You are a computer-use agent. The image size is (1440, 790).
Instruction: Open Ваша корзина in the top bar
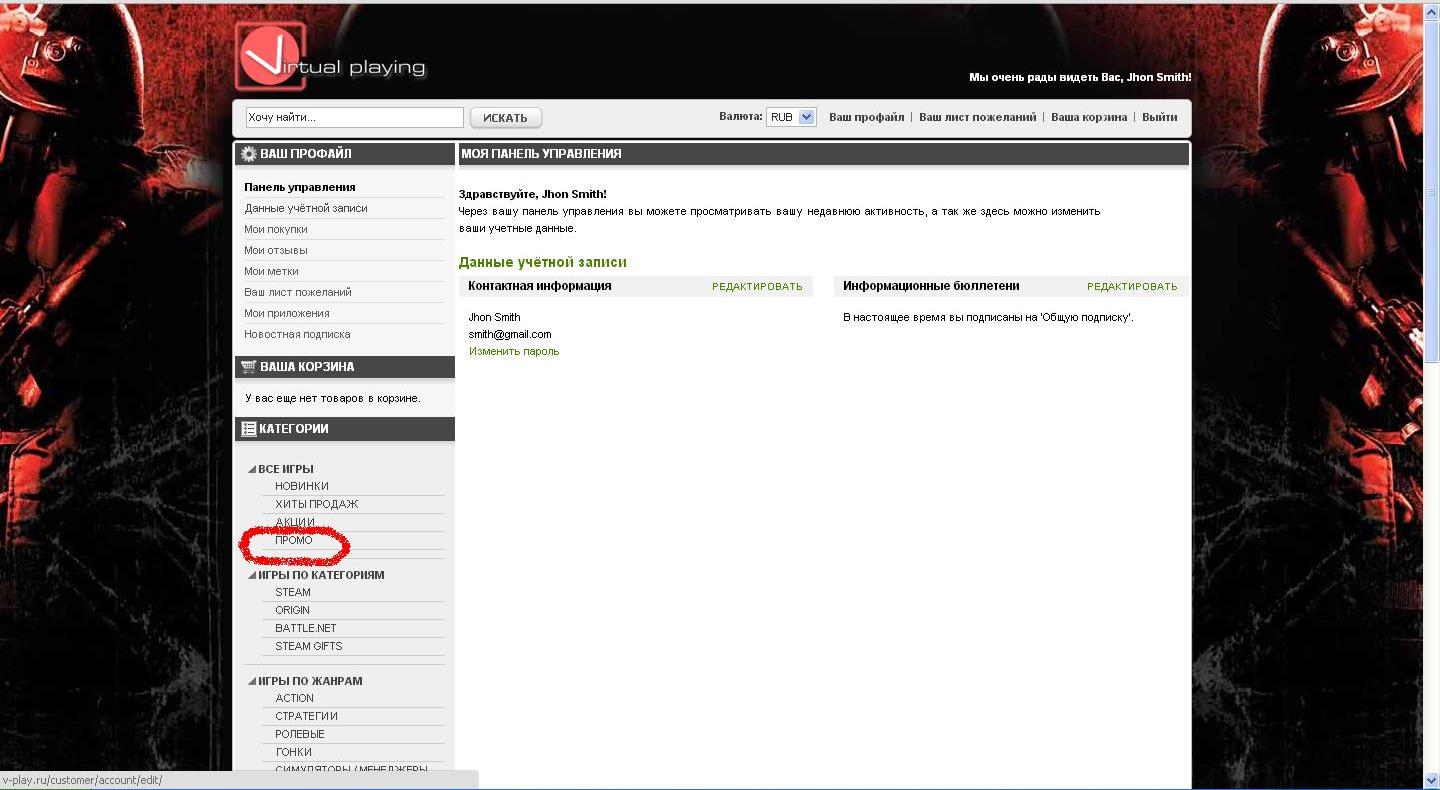[x=1088, y=117]
